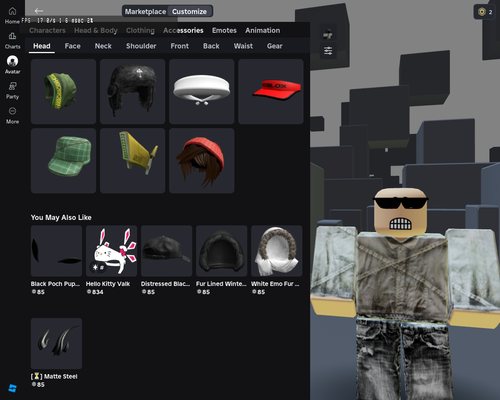This screenshot has width=500, height=400.
Task: Open the Characters category tab
Action: (47, 30)
